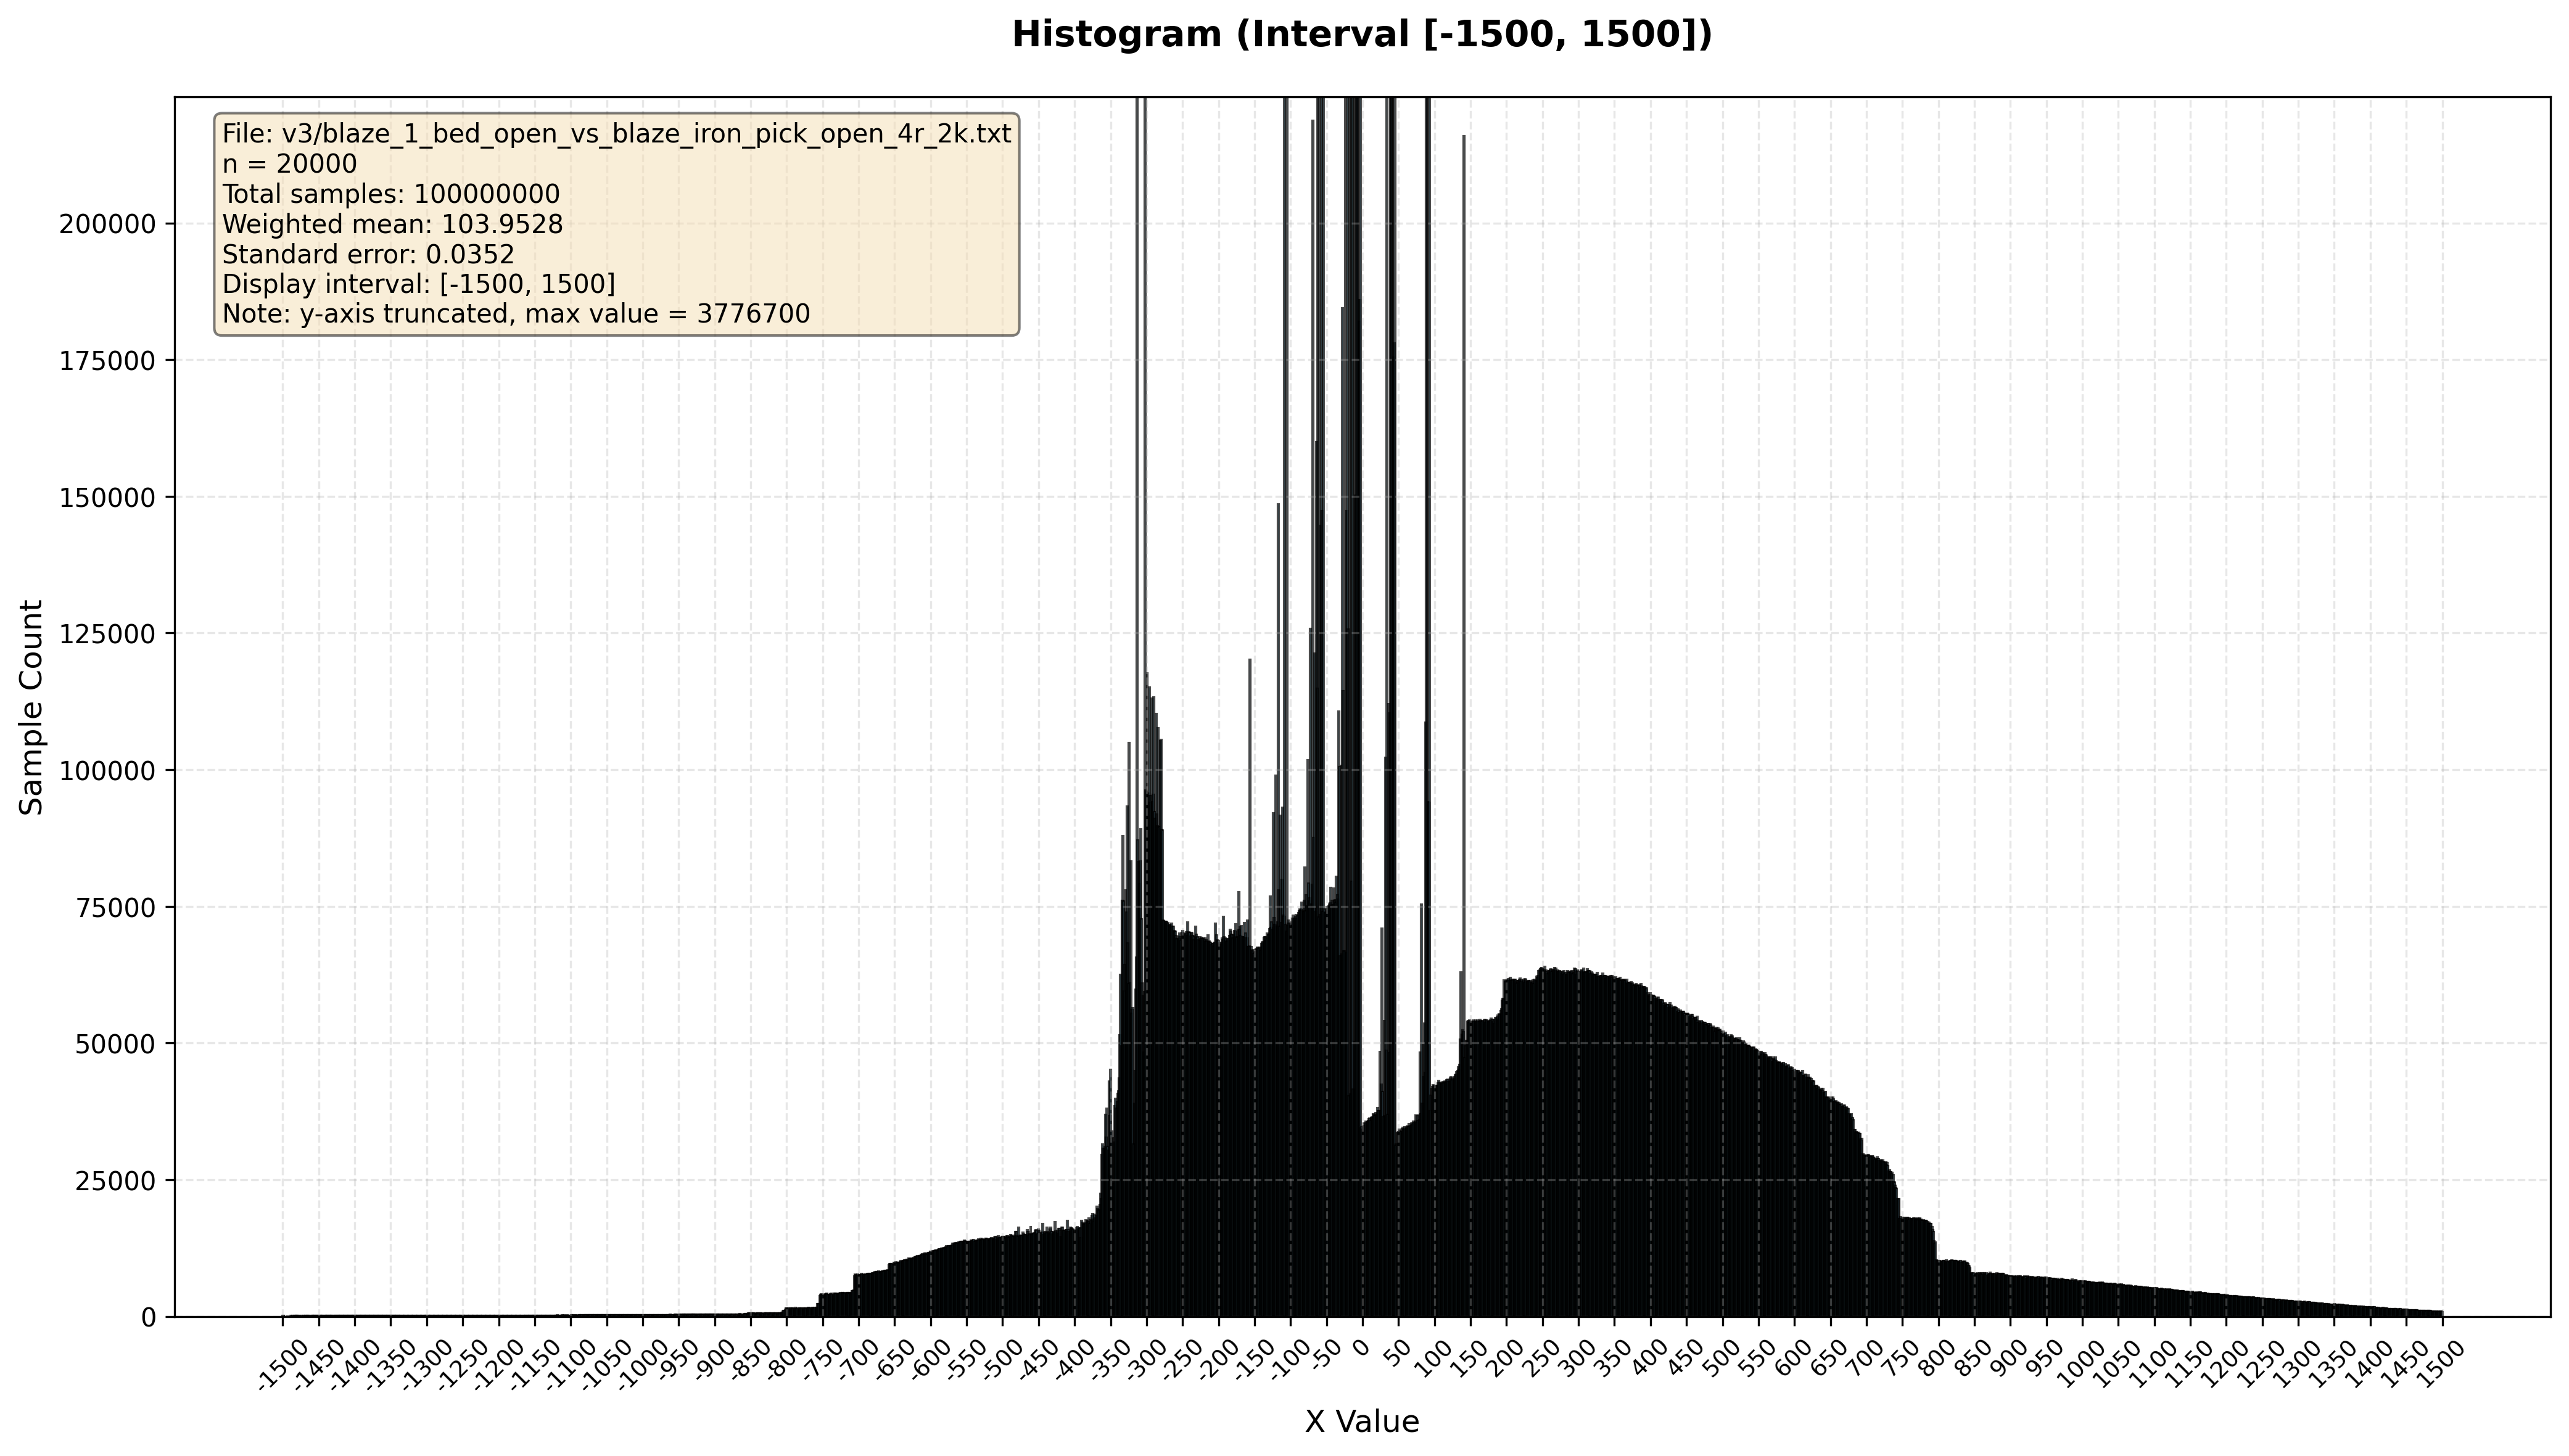Click the 'Weighted mean: 103.9528' text

(392, 224)
